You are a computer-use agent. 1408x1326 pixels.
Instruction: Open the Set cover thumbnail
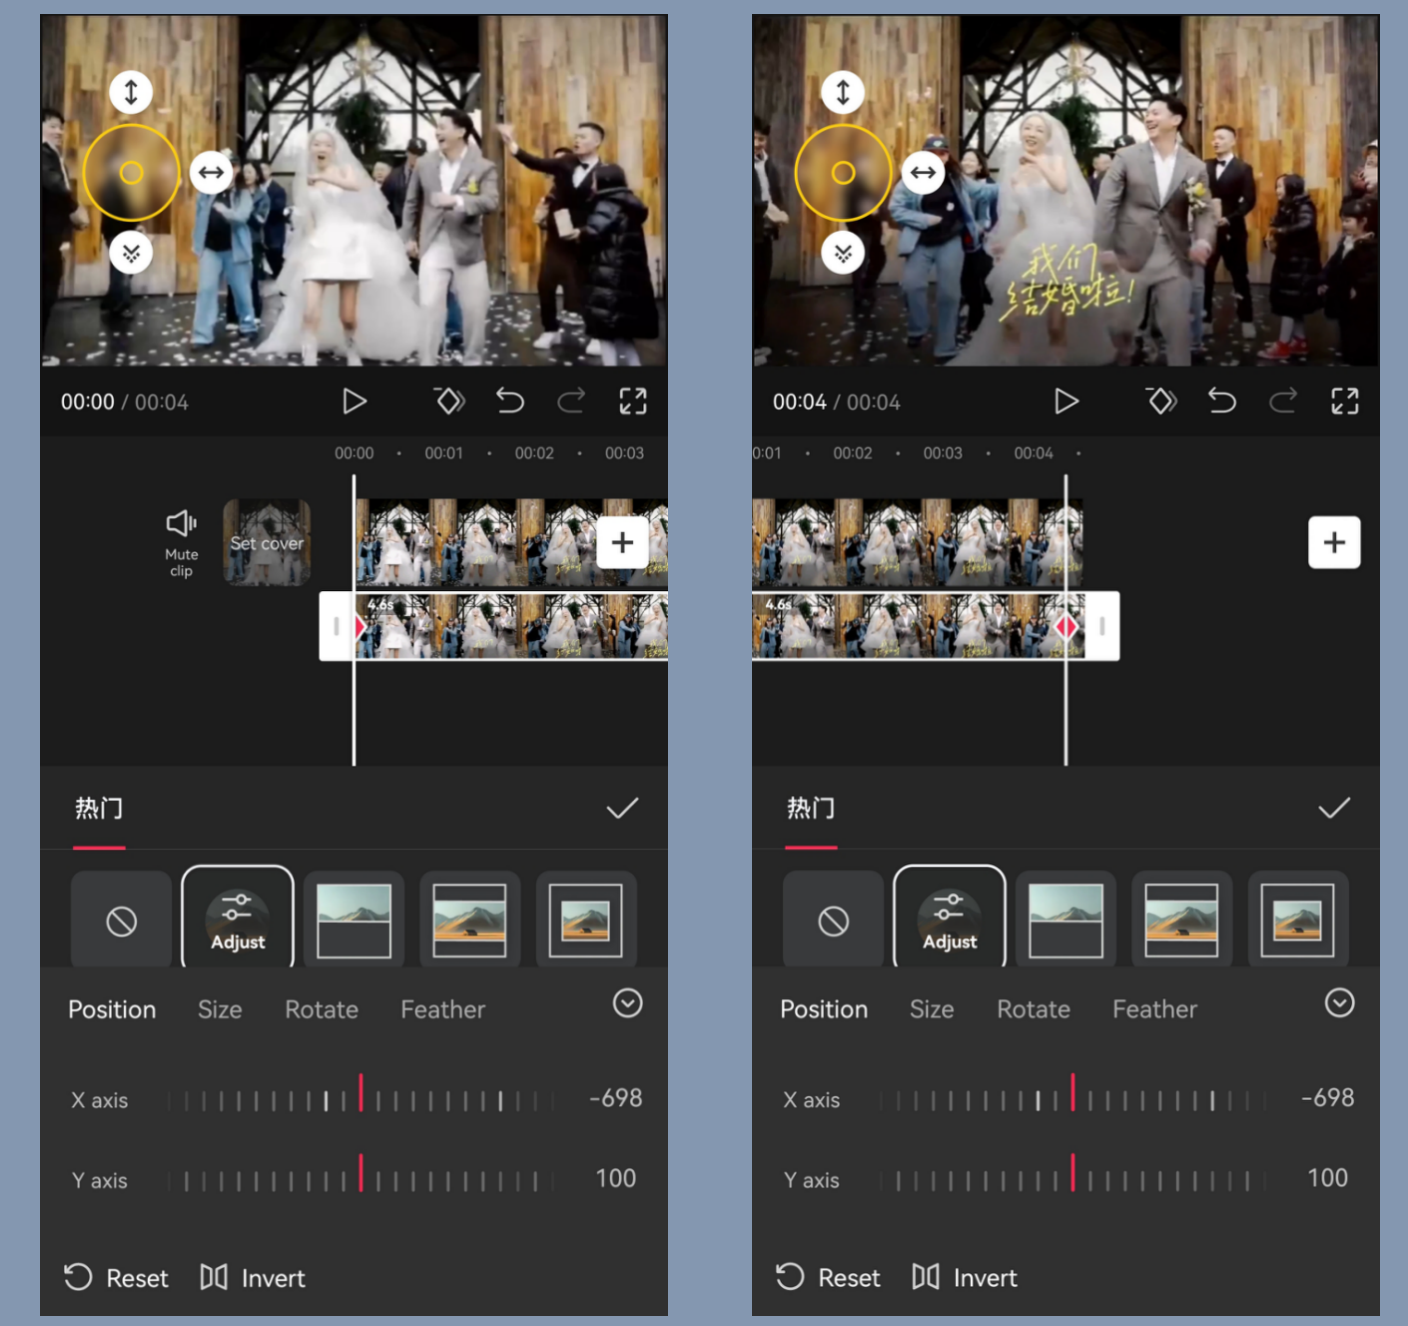coord(267,542)
